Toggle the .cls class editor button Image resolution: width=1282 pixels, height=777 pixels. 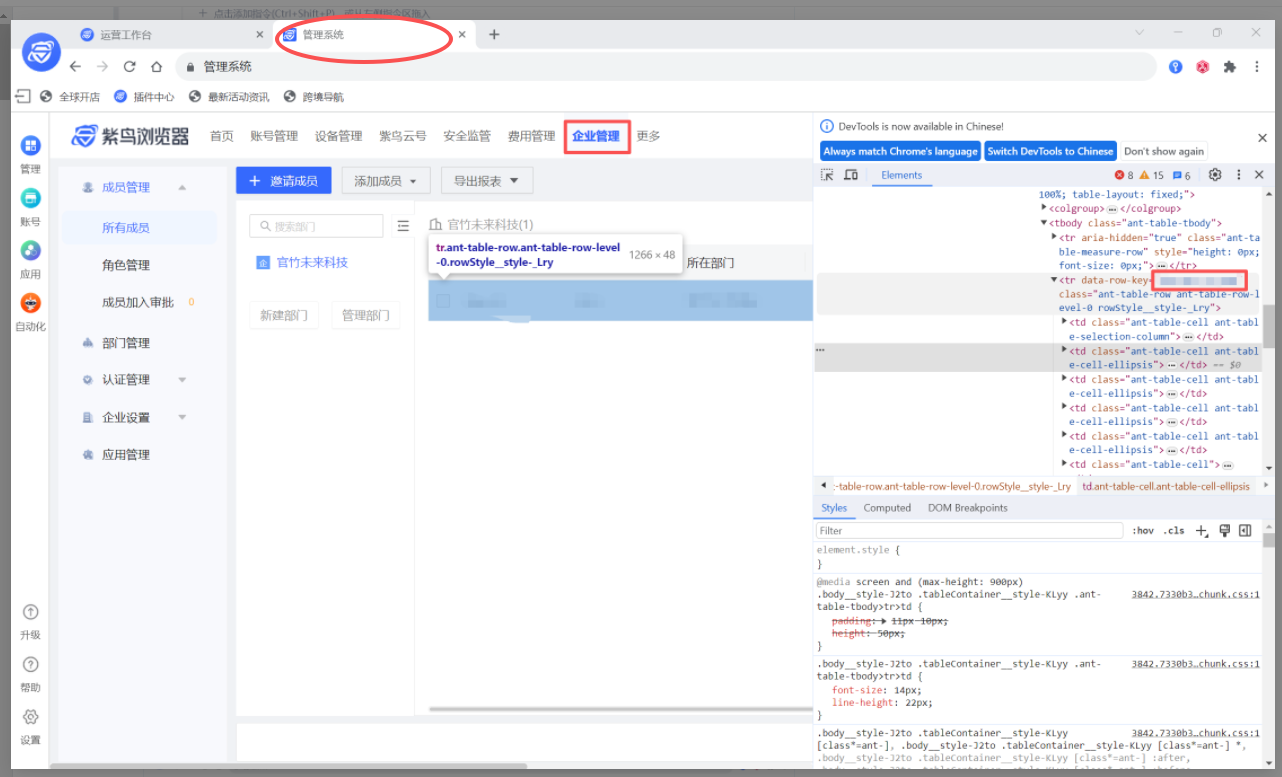(1174, 531)
